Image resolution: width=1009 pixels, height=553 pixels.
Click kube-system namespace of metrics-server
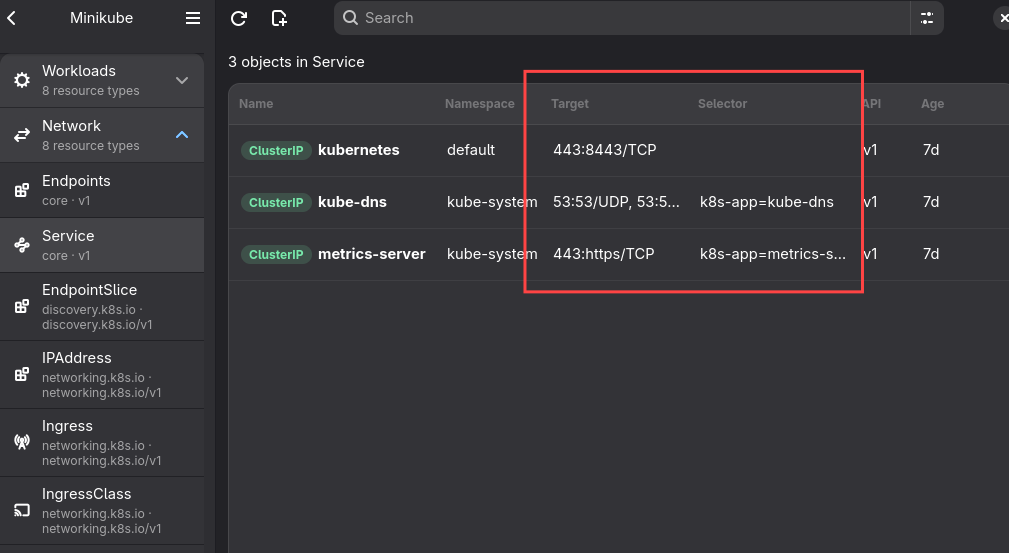[x=492, y=254]
